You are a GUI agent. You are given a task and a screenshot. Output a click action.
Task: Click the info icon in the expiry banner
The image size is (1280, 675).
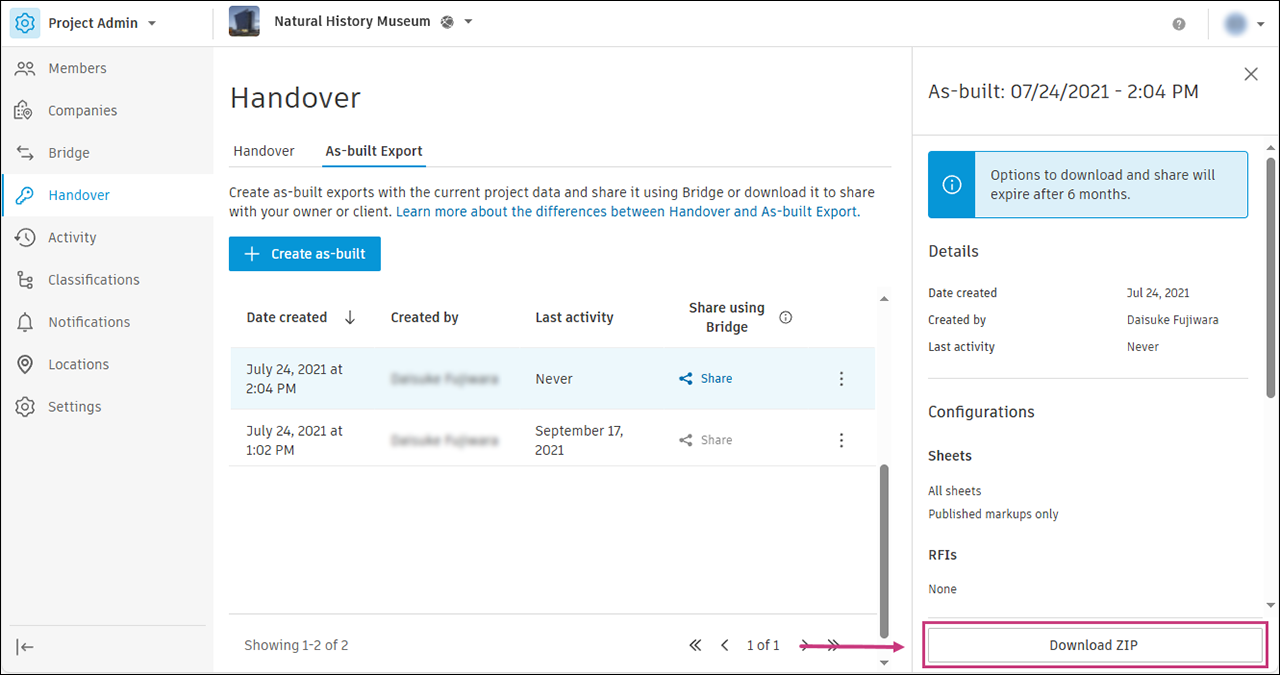click(x=952, y=185)
